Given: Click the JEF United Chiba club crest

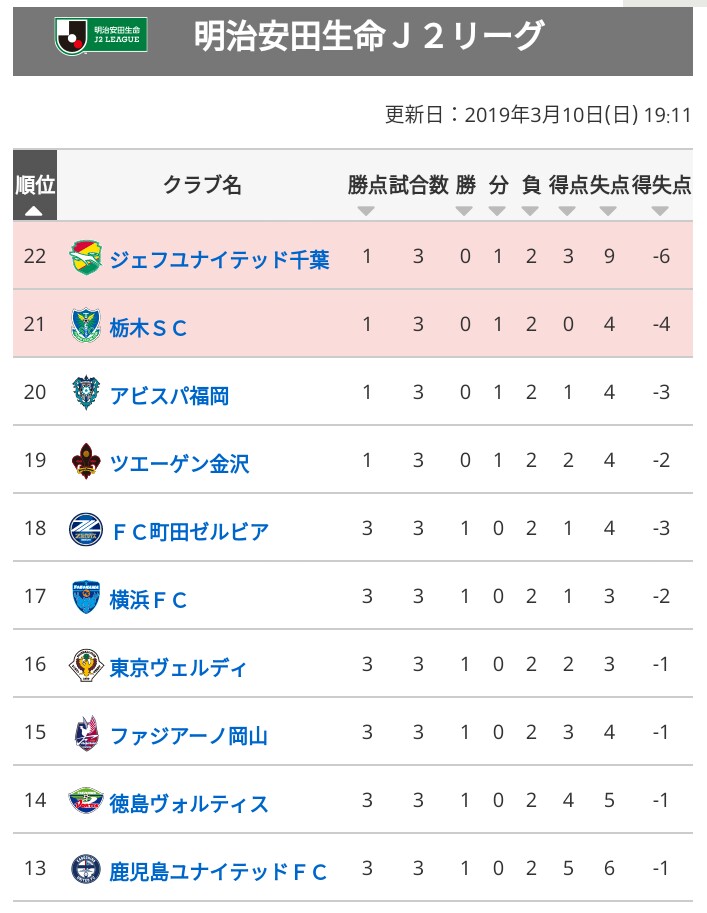Looking at the screenshot, I should point(86,258).
